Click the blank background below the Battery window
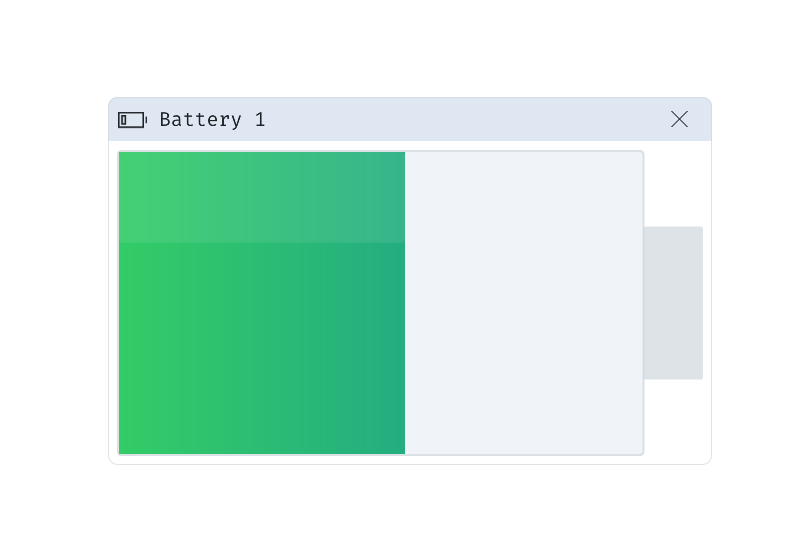793x534 pixels. 400,500
